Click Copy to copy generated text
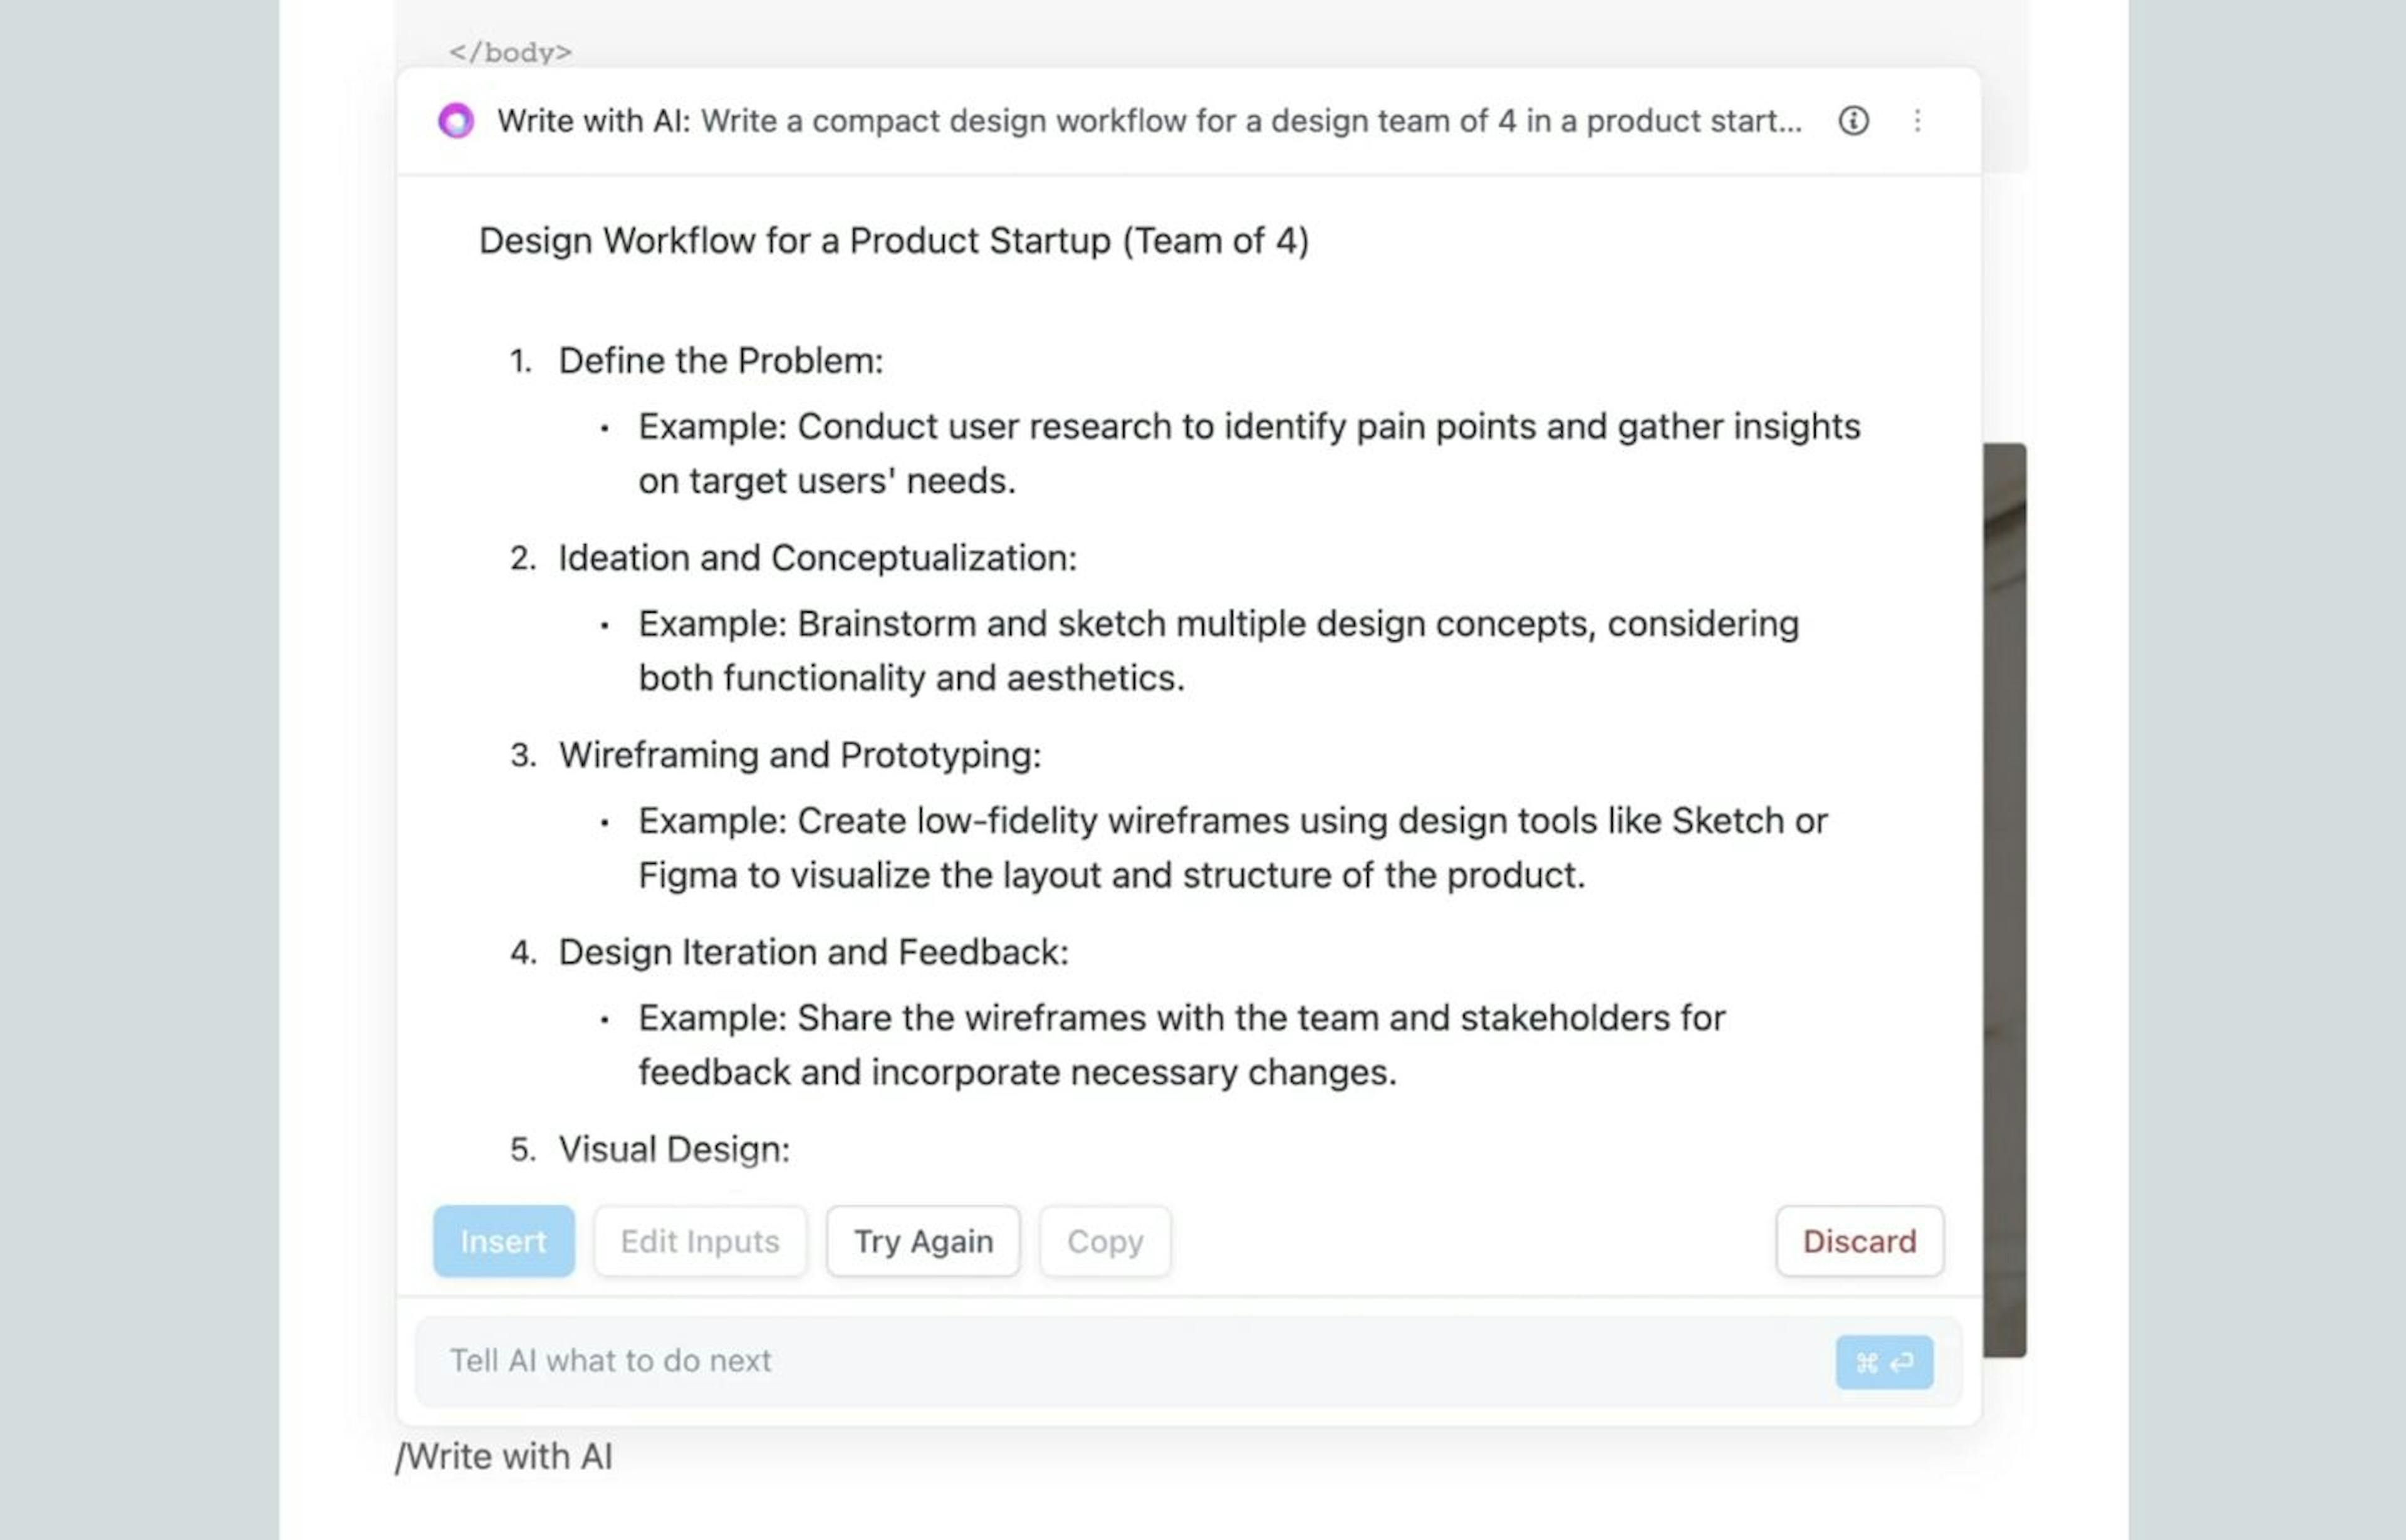This screenshot has width=2406, height=1540. coord(1105,1240)
